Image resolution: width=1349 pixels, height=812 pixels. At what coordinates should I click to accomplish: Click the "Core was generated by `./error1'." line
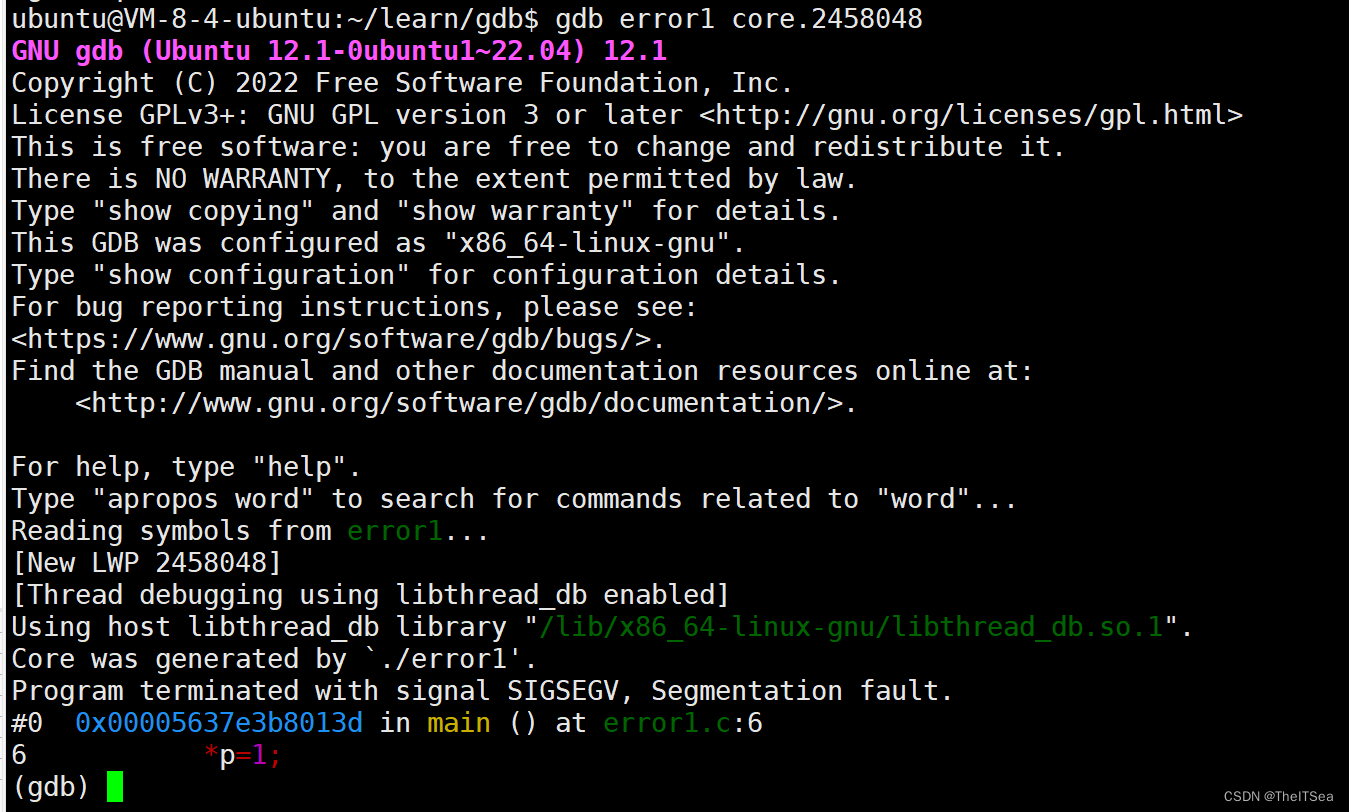coord(275,658)
